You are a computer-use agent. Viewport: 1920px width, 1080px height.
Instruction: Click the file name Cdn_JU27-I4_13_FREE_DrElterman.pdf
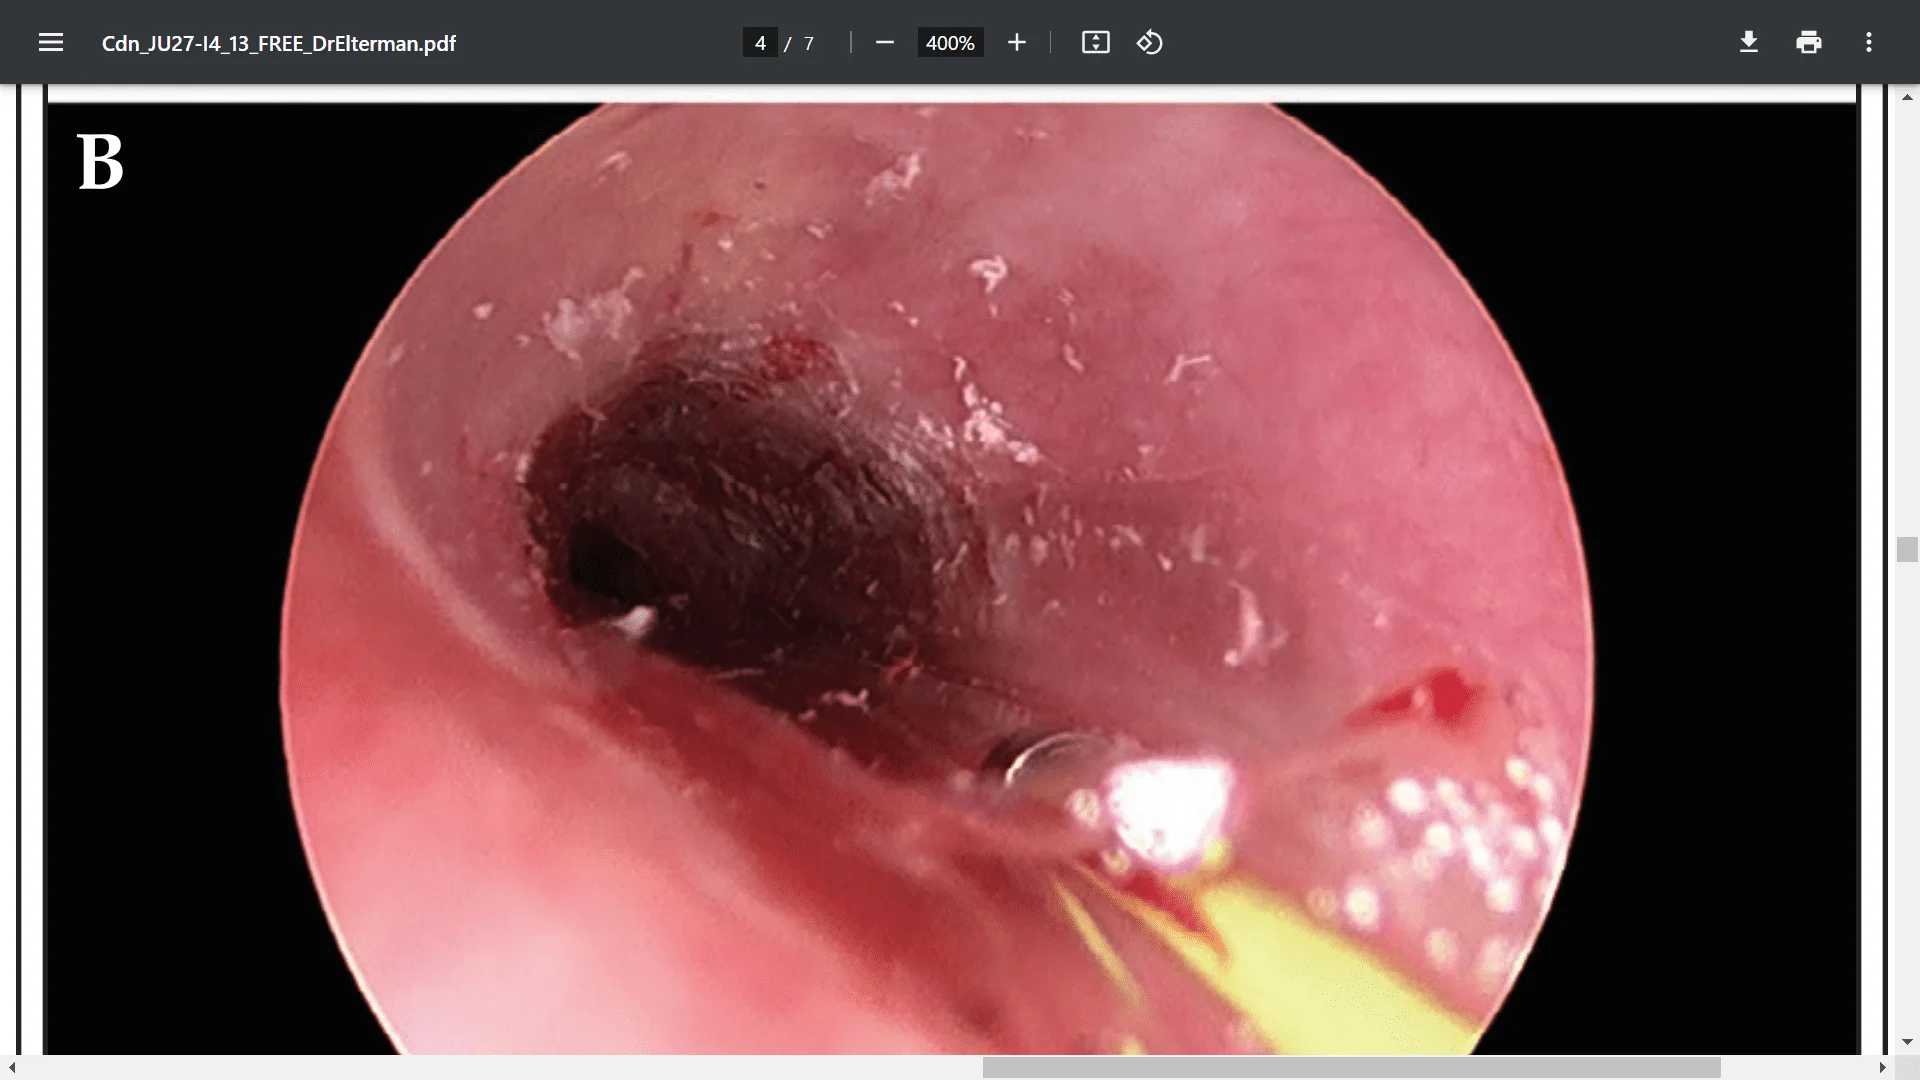(x=279, y=43)
